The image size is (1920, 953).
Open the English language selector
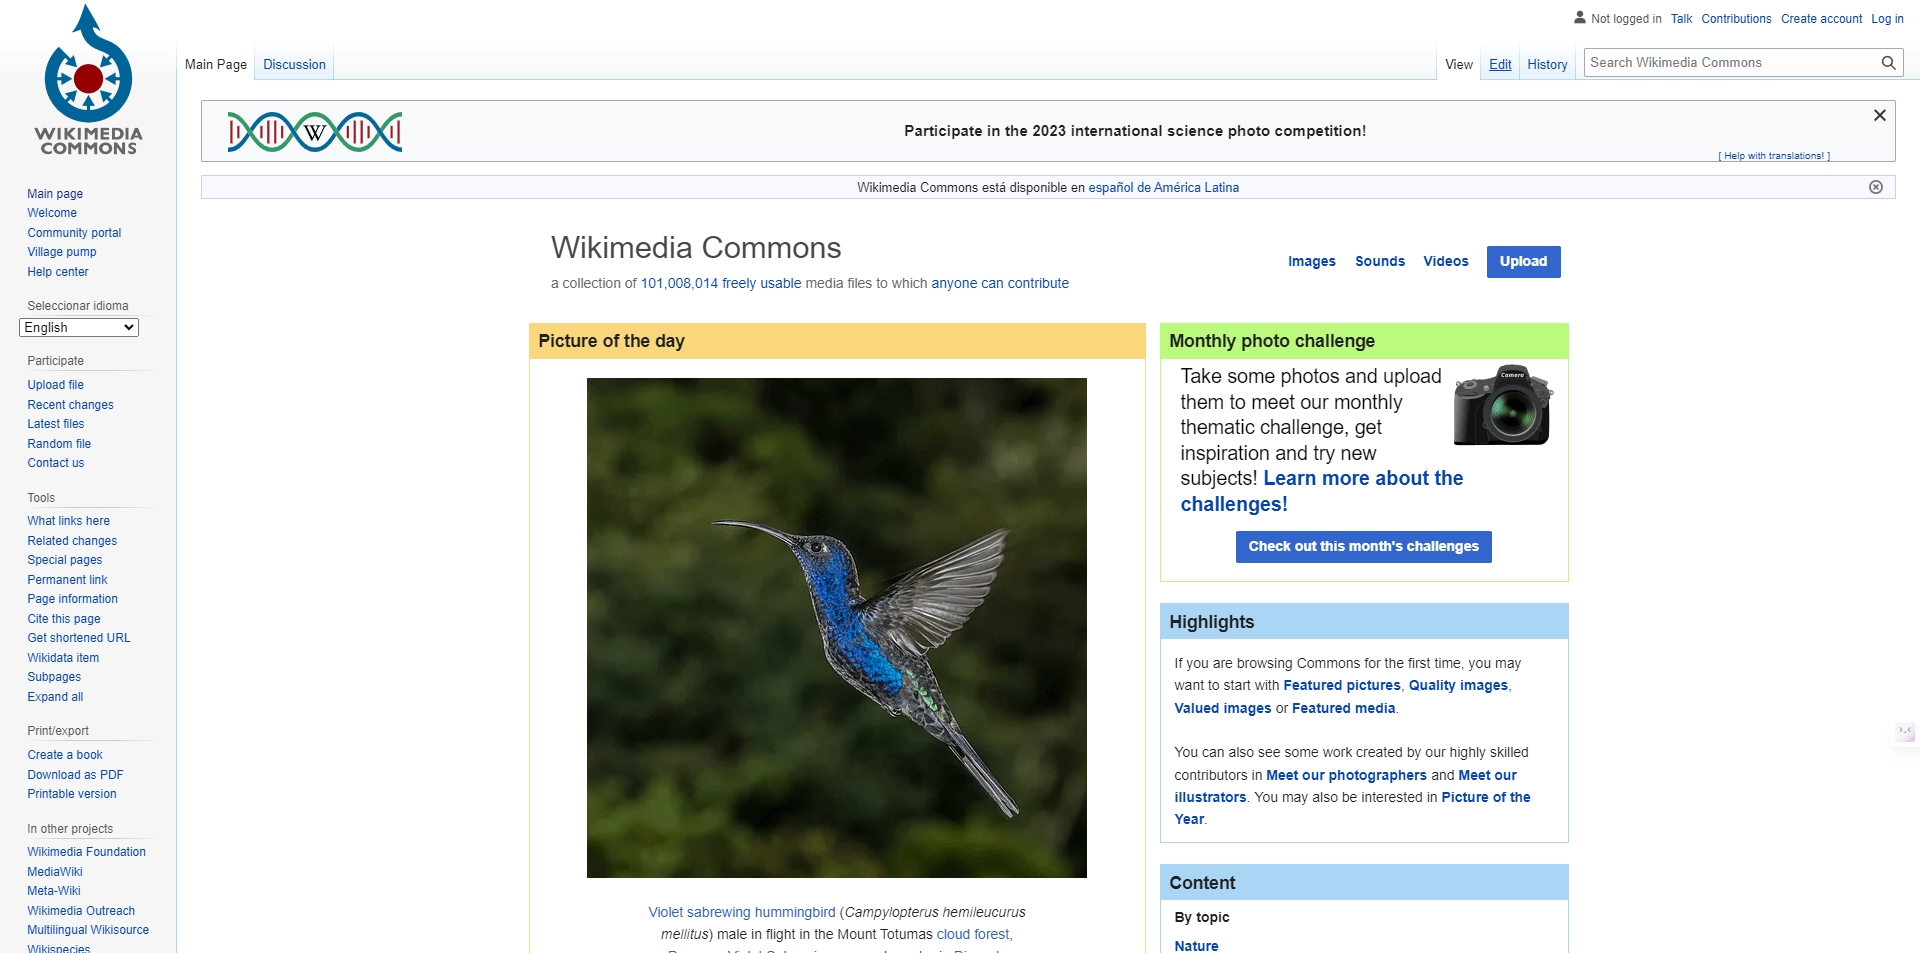click(x=78, y=327)
